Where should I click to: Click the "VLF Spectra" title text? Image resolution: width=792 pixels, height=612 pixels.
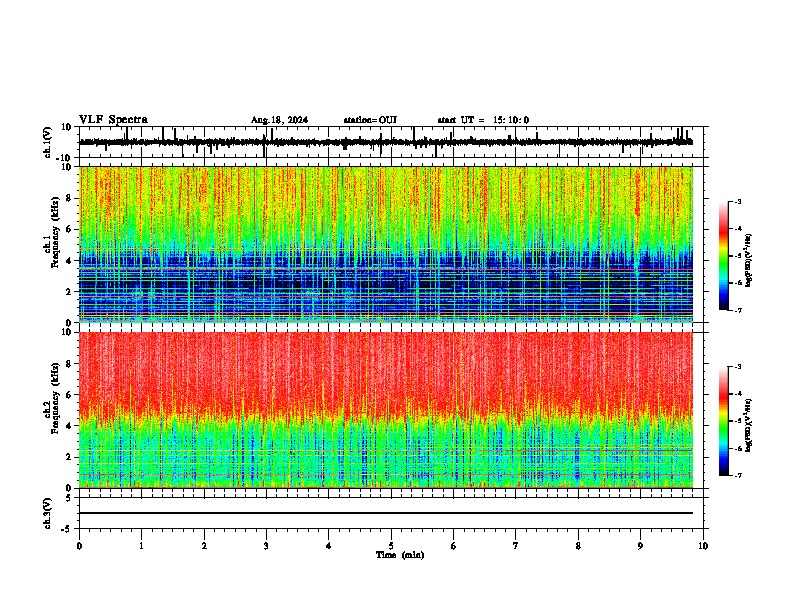(x=113, y=120)
